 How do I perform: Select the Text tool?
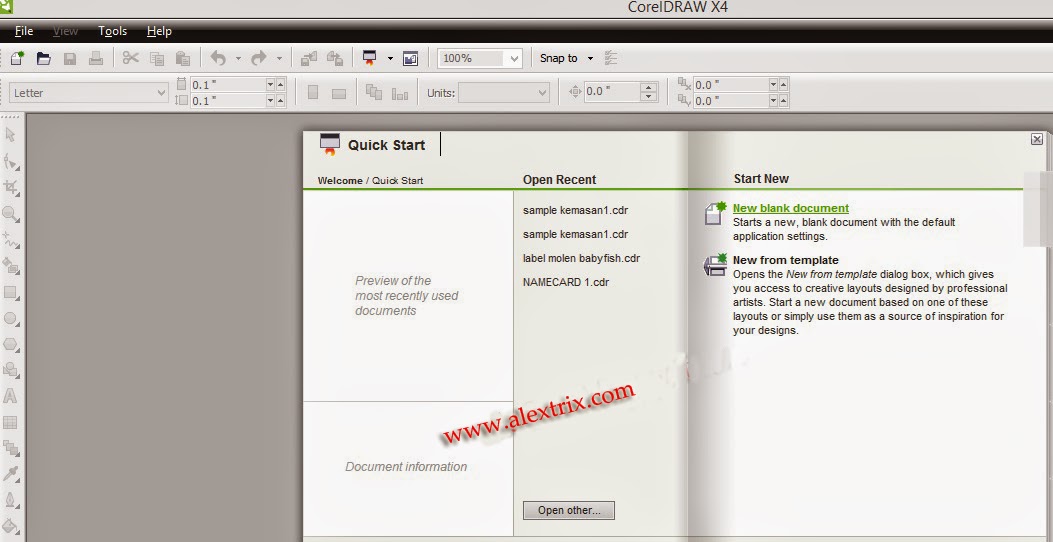(x=10, y=396)
